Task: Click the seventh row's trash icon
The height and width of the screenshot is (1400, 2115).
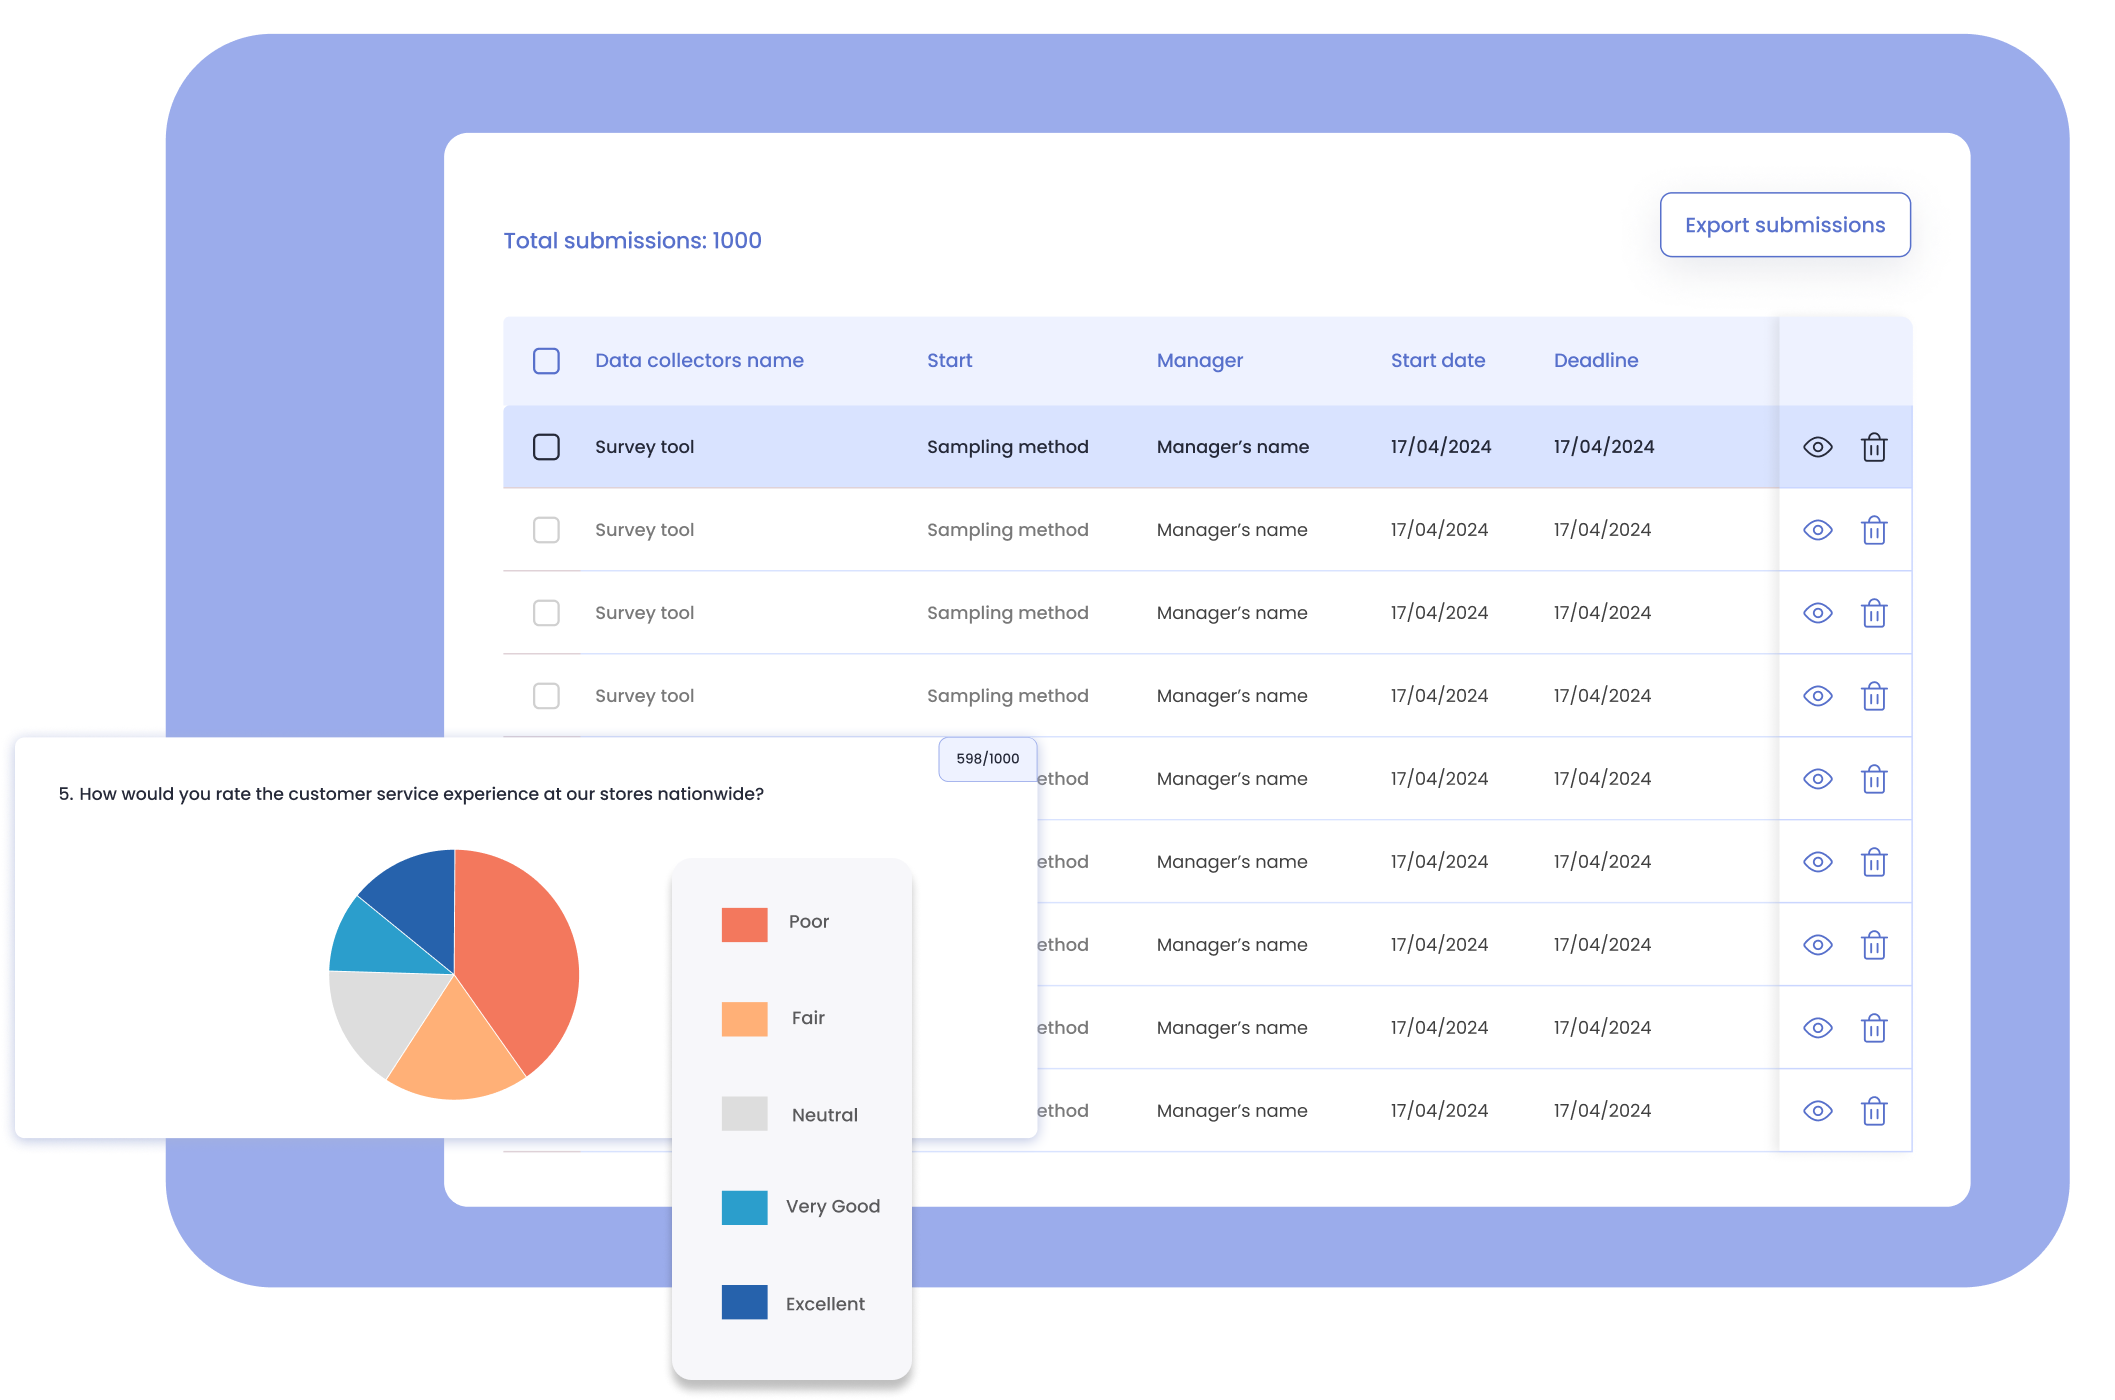Action: pos(1873,945)
